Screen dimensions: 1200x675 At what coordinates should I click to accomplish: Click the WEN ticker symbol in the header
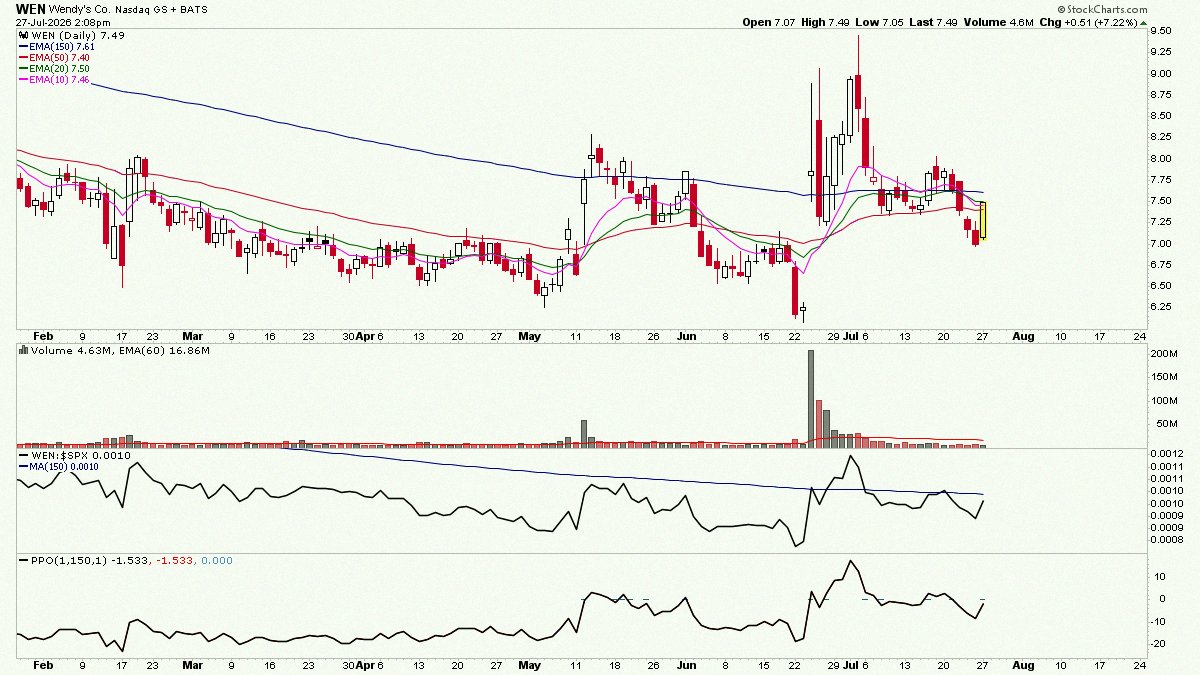coord(31,8)
